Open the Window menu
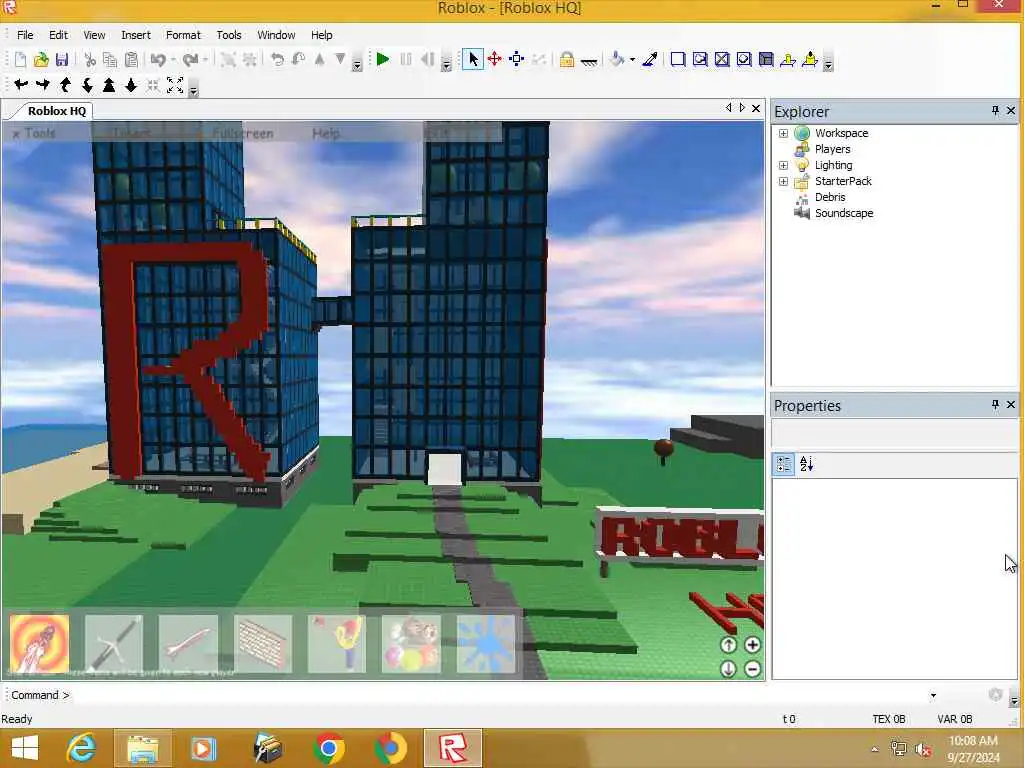Viewport: 1024px width, 768px height. (276, 35)
